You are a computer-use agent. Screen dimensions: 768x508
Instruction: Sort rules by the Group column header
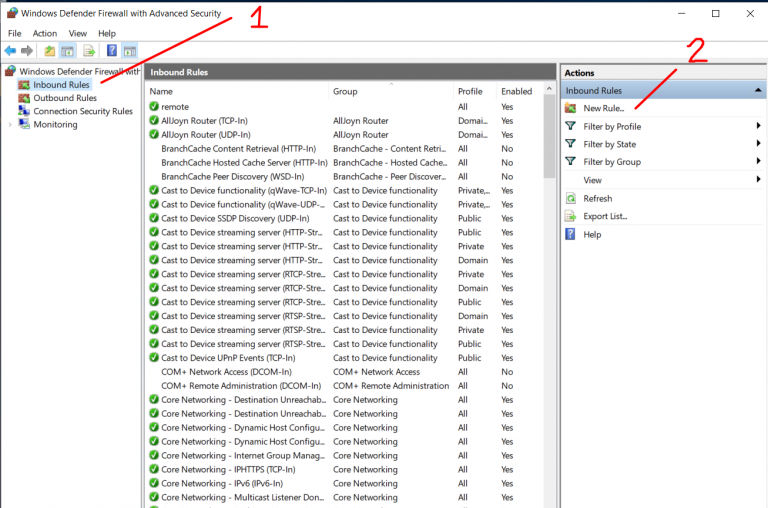(x=391, y=91)
